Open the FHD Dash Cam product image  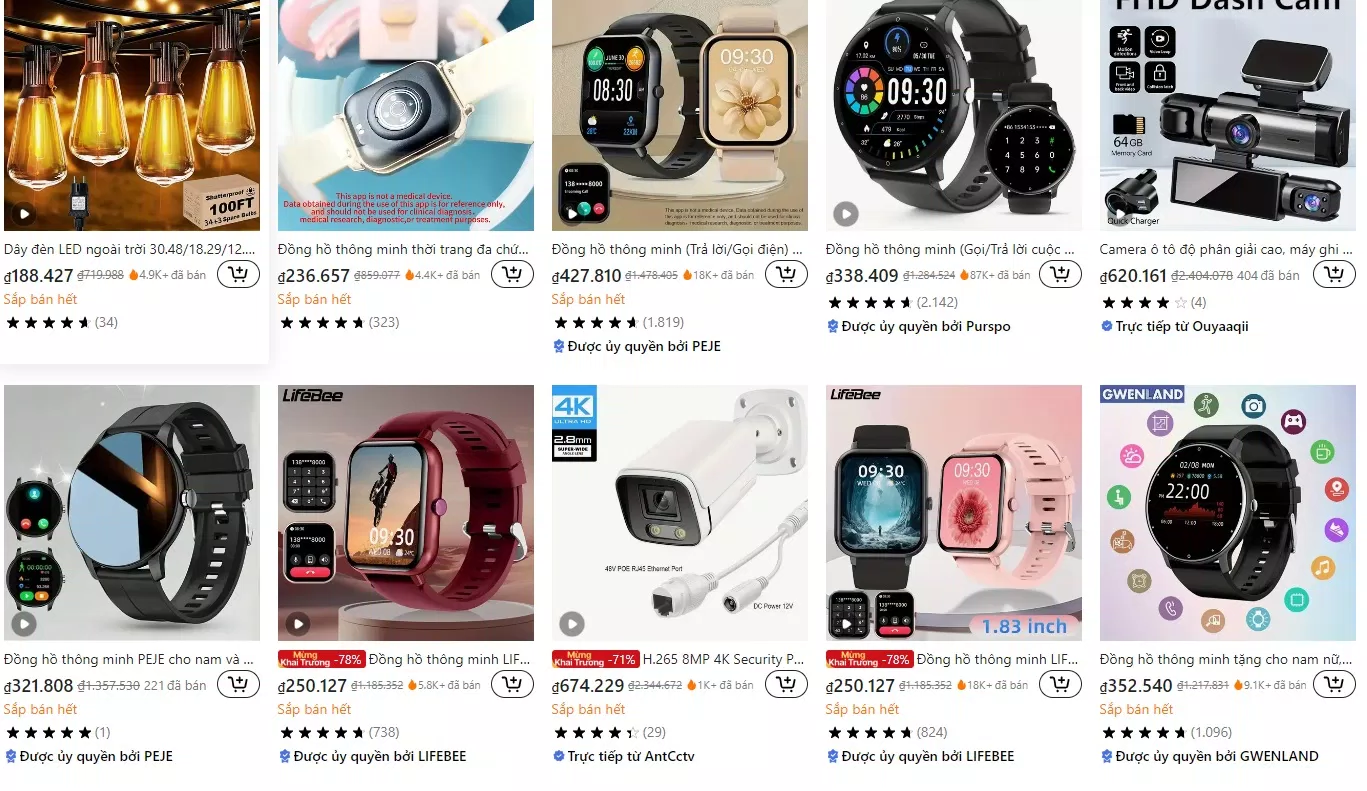tap(1228, 115)
